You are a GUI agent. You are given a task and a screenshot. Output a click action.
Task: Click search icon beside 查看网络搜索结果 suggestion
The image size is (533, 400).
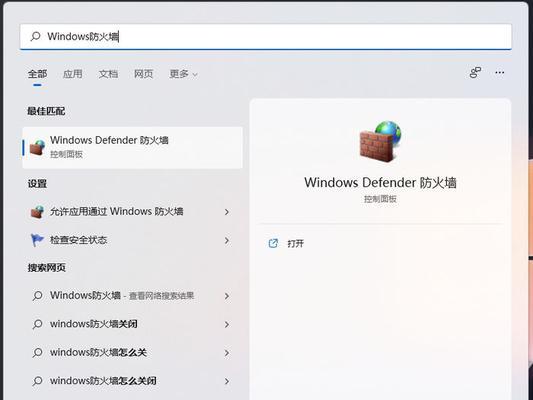37,296
